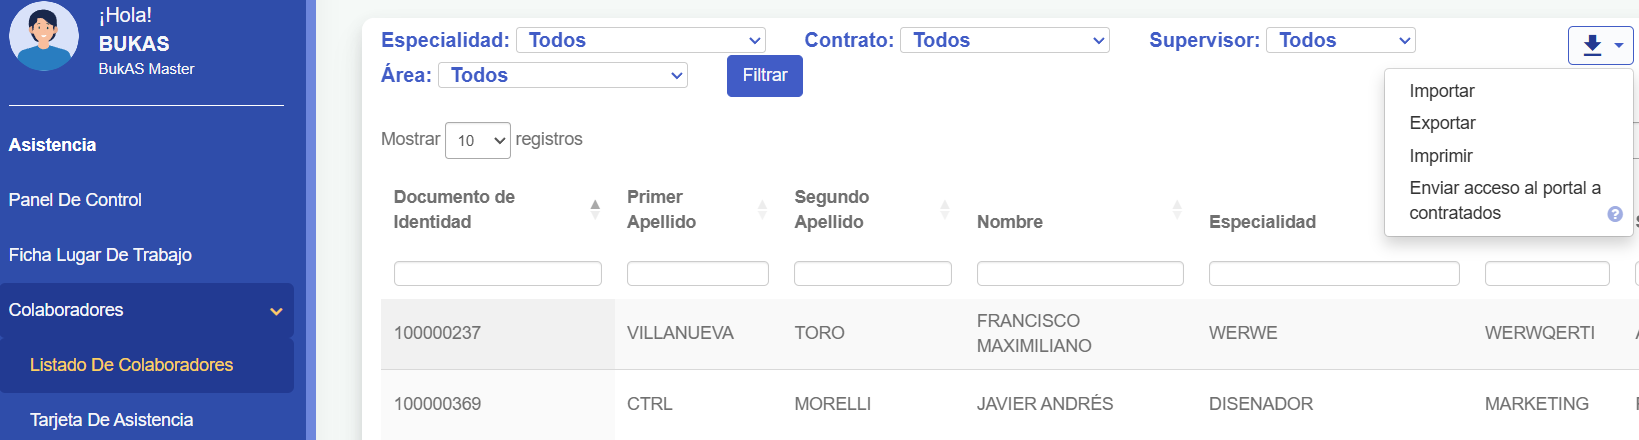The image size is (1639, 440).
Task: Open Panel De Control in sidebar
Action: pos(75,200)
